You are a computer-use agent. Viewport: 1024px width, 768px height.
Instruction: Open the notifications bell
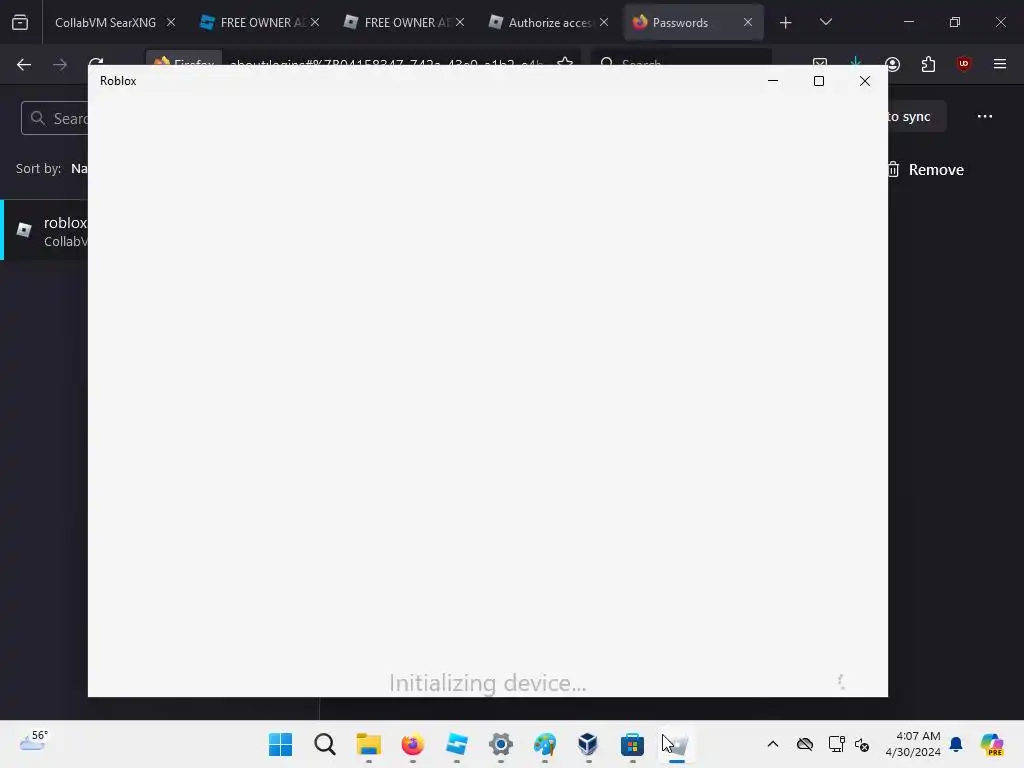pos(956,744)
